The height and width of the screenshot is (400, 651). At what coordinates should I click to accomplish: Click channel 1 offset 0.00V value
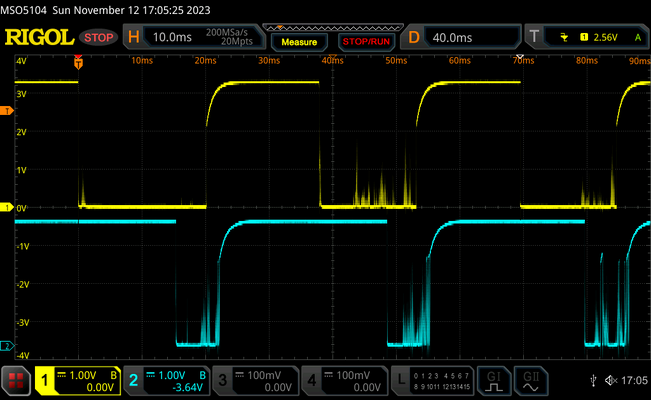[100, 388]
